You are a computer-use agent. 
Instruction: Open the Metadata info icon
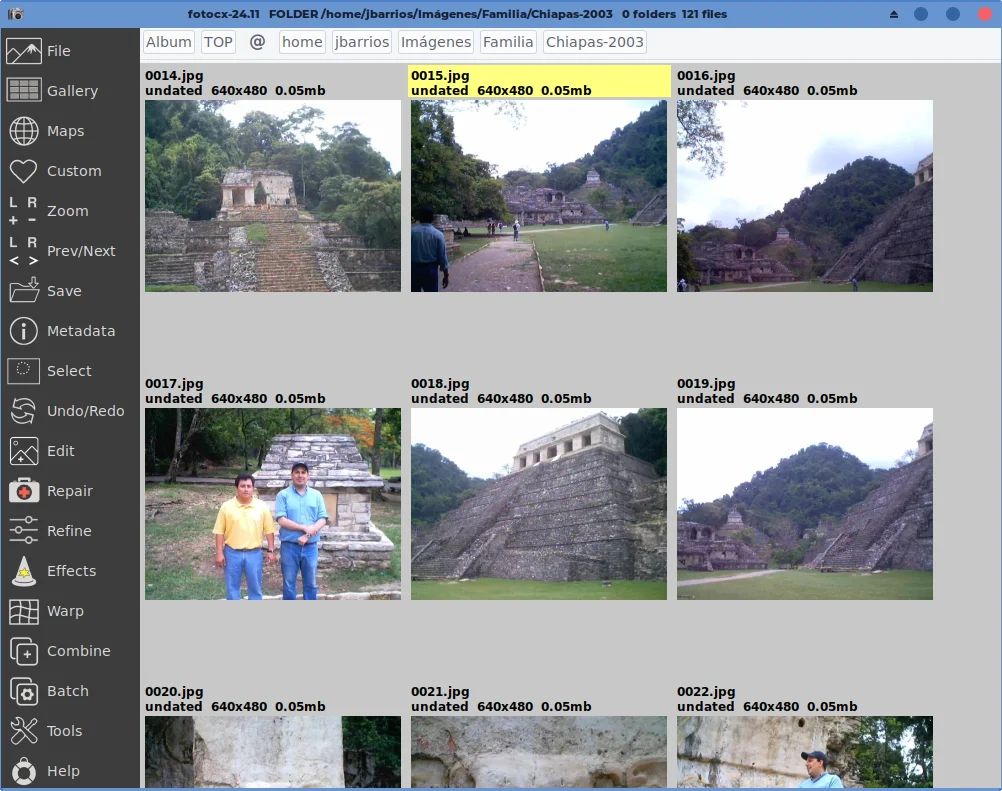coord(24,331)
